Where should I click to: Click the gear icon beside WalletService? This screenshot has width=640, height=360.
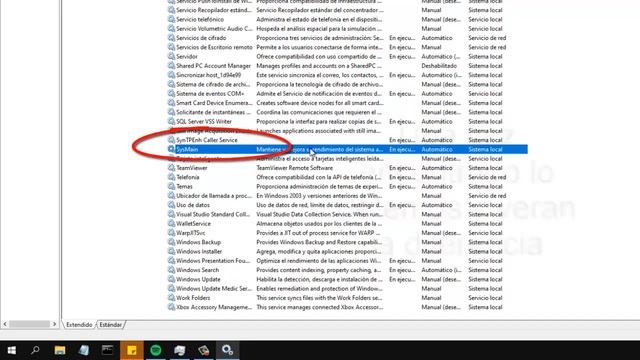point(171,224)
